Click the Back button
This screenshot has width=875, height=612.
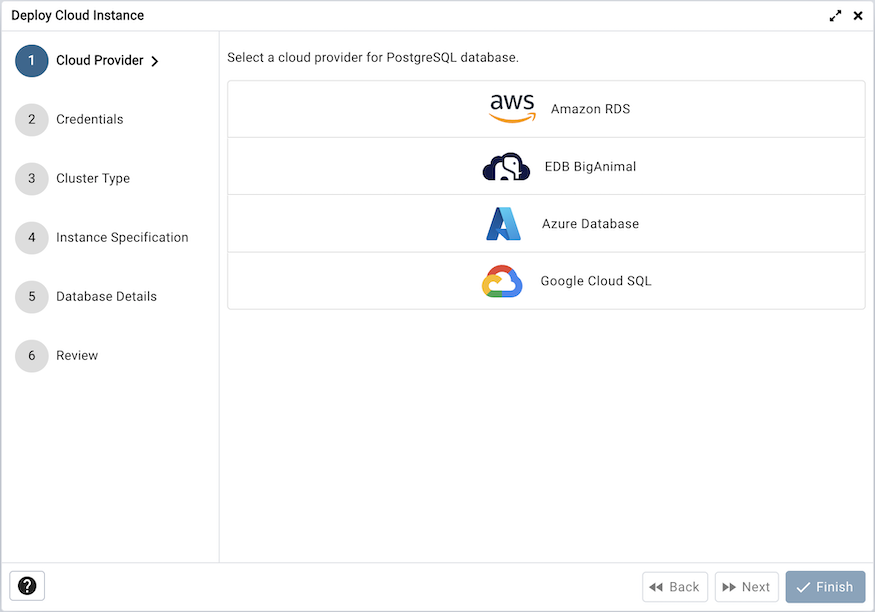tap(674, 586)
